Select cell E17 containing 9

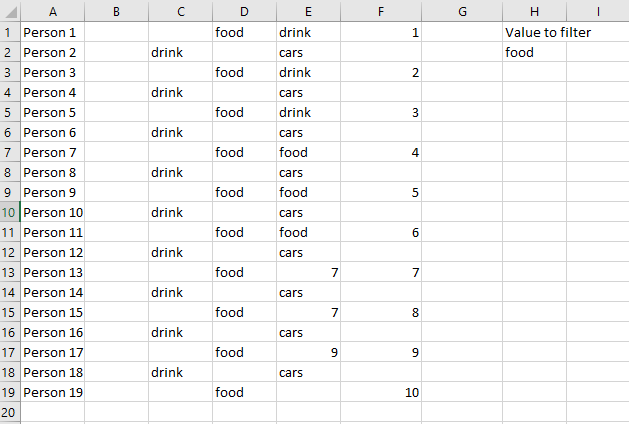(308, 352)
